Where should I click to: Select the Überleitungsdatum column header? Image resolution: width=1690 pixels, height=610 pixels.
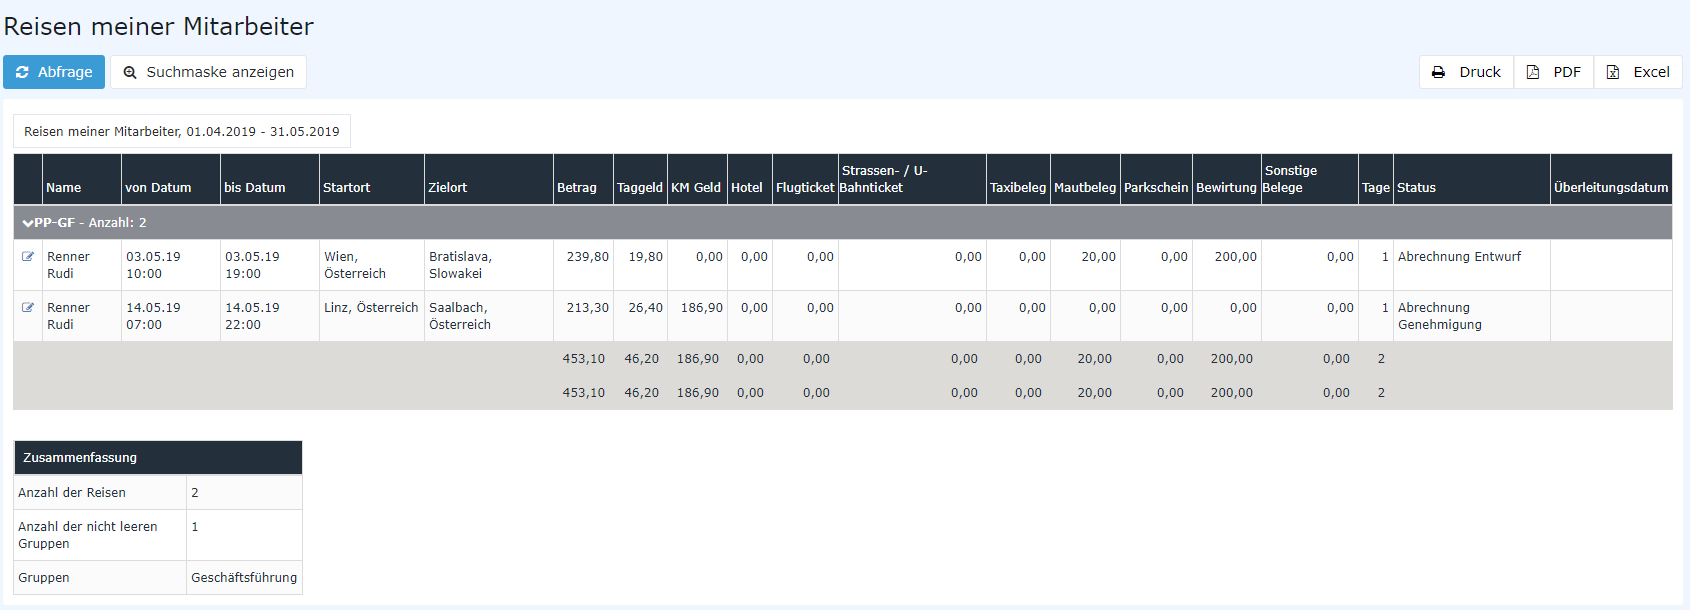(x=1610, y=188)
